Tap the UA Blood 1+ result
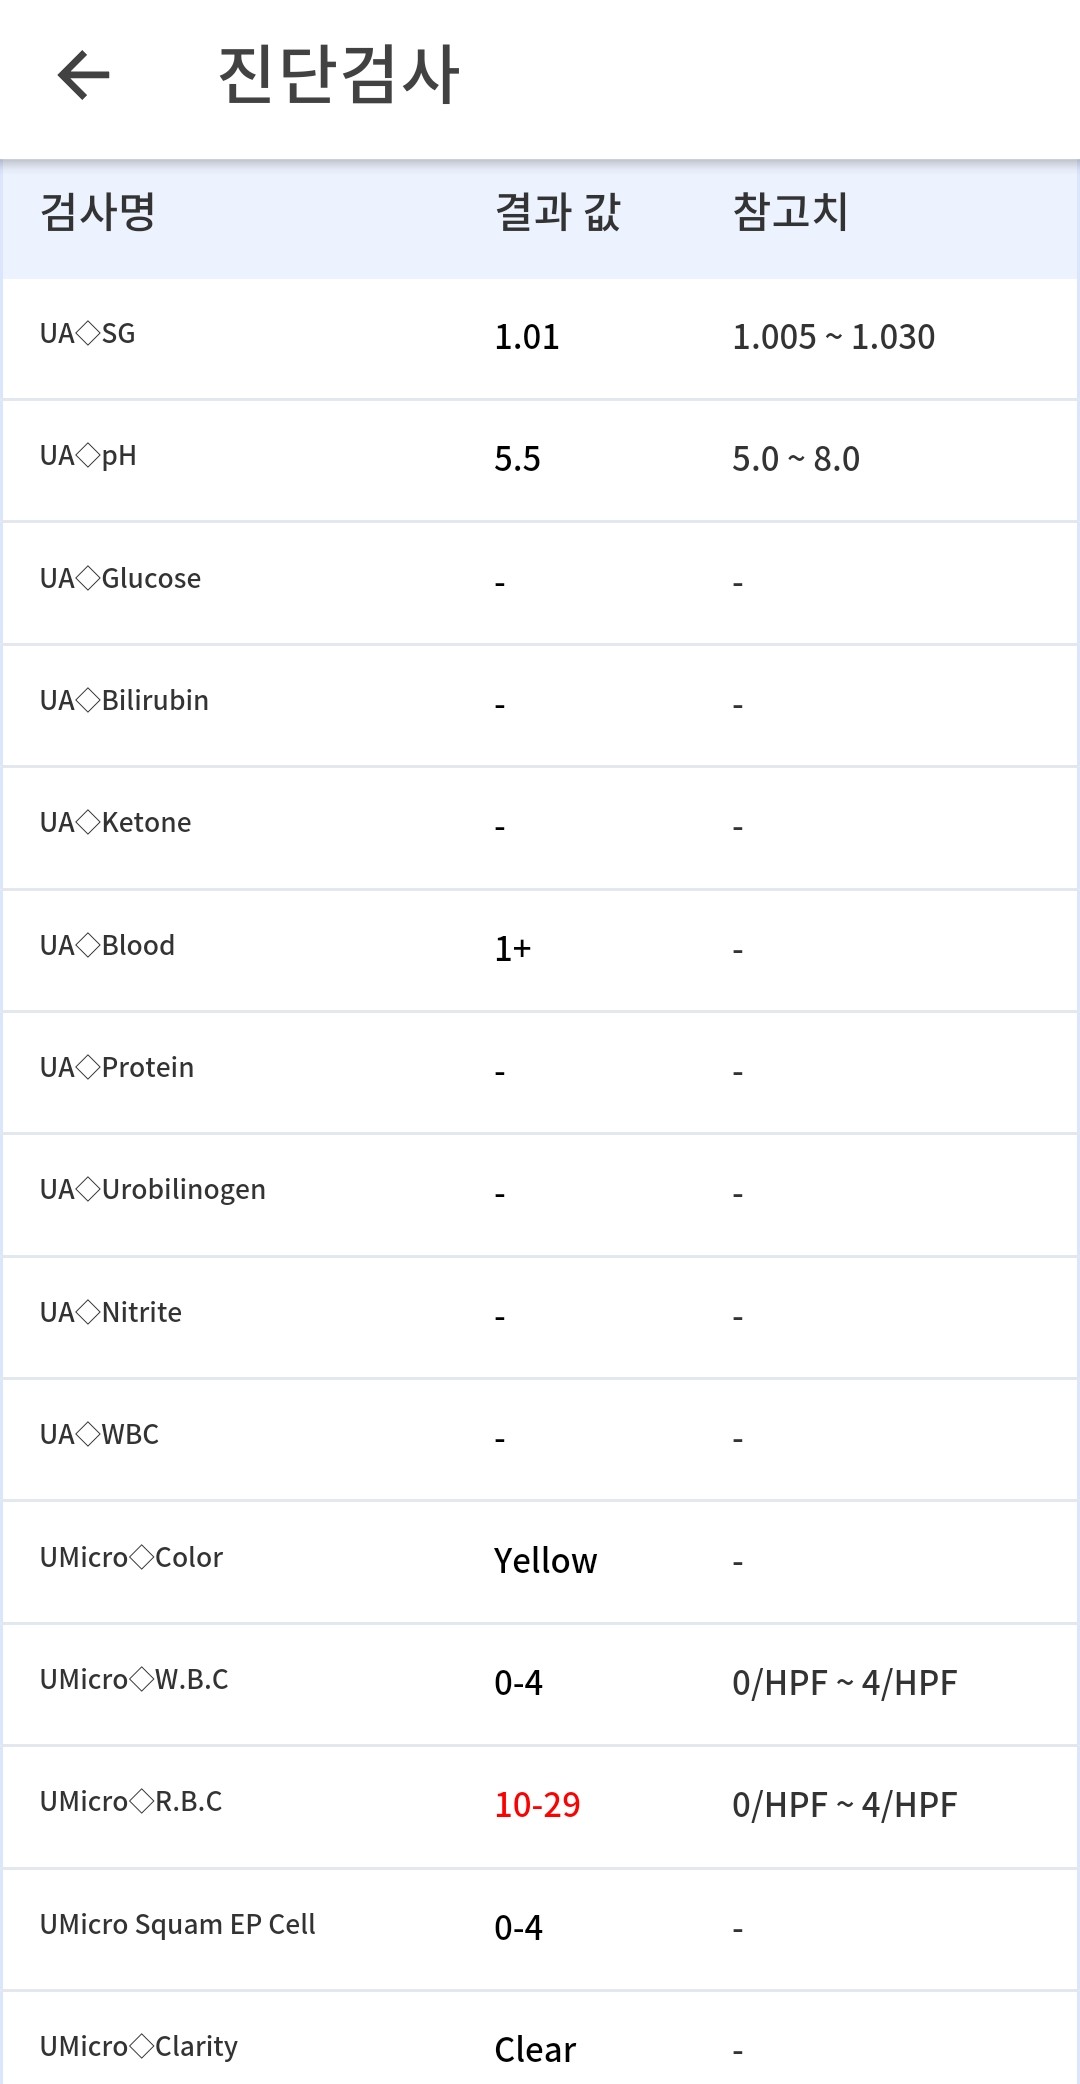The width and height of the screenshot is (1080, 2084). coord(513,948)
